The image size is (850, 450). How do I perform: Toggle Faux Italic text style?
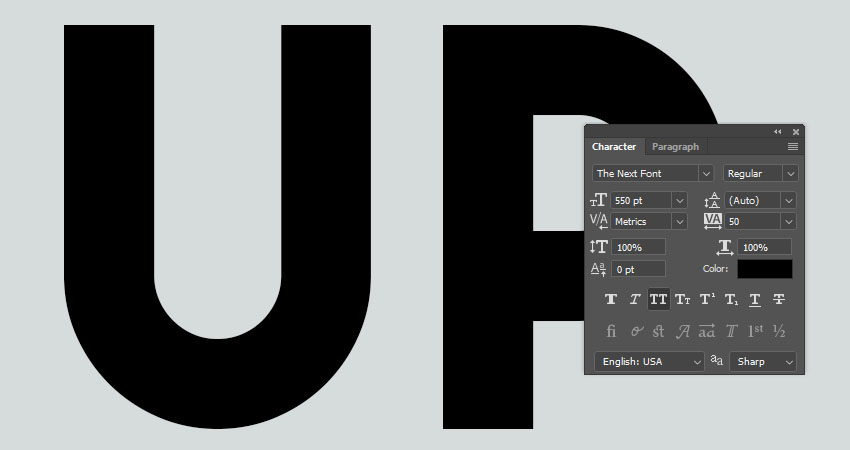click(634, 299)
